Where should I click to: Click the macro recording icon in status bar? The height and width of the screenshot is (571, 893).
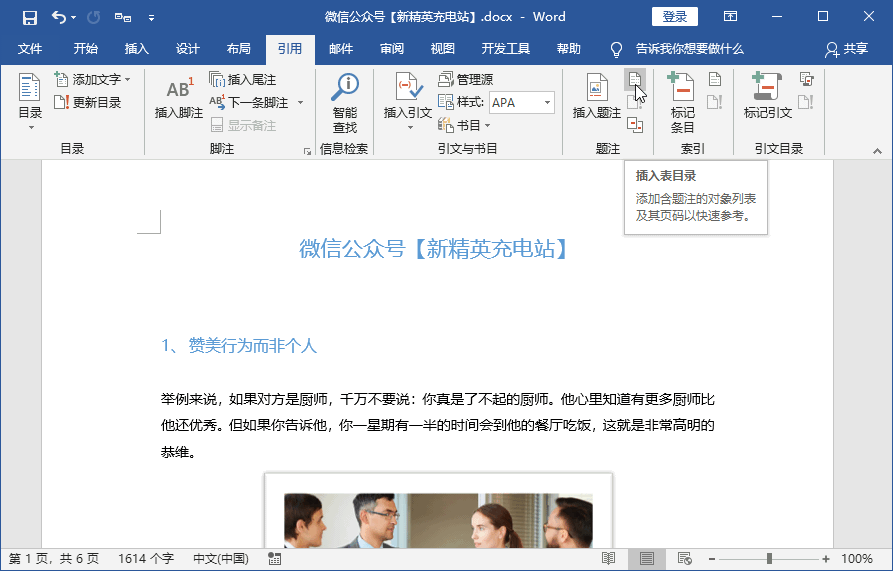275,559
